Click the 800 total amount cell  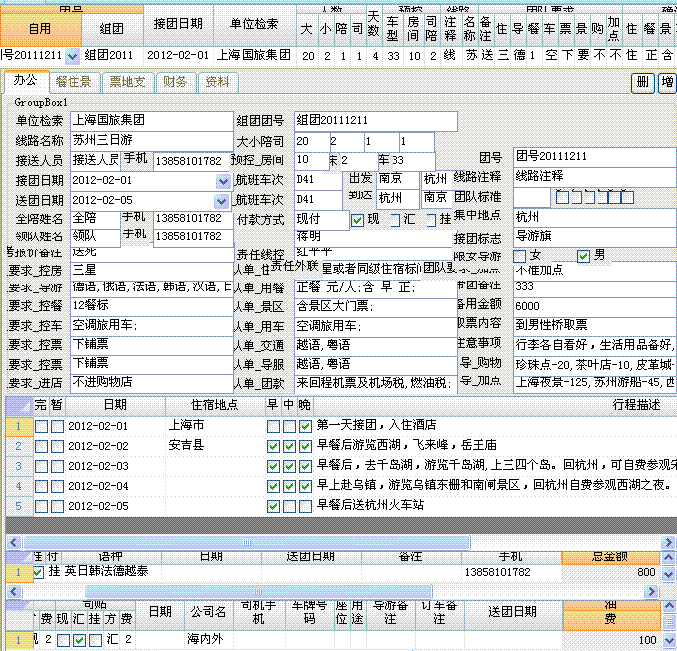610,572
